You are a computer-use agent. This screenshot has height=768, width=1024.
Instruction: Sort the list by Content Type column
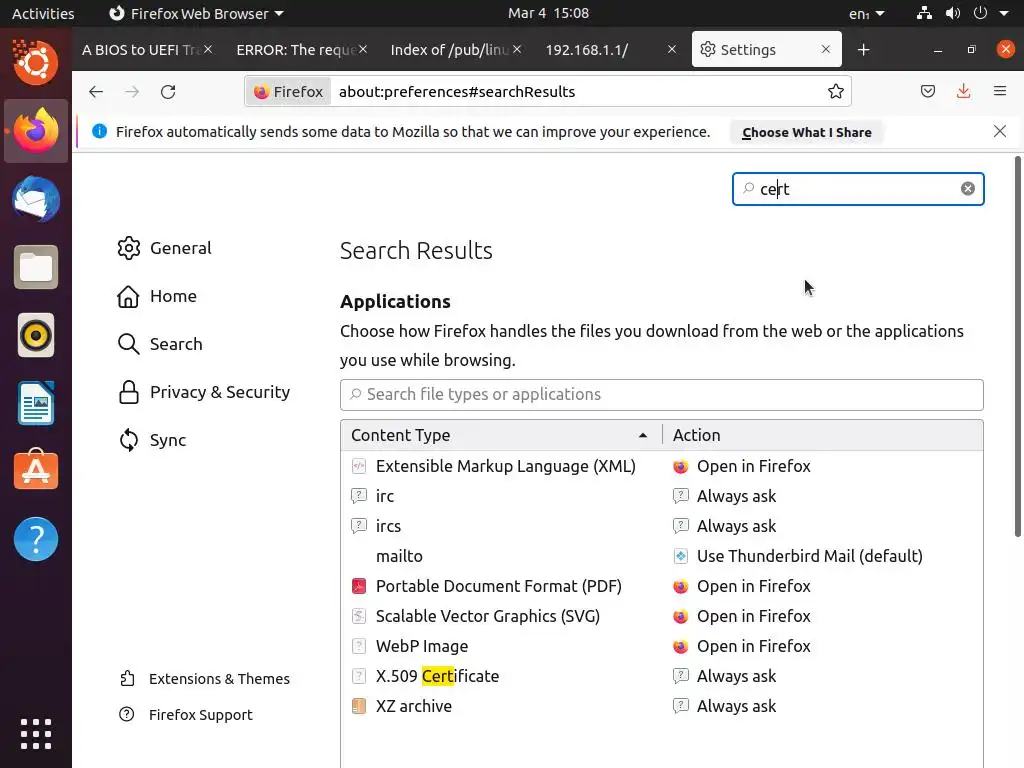pyautogui.click(x=500, y=435)
